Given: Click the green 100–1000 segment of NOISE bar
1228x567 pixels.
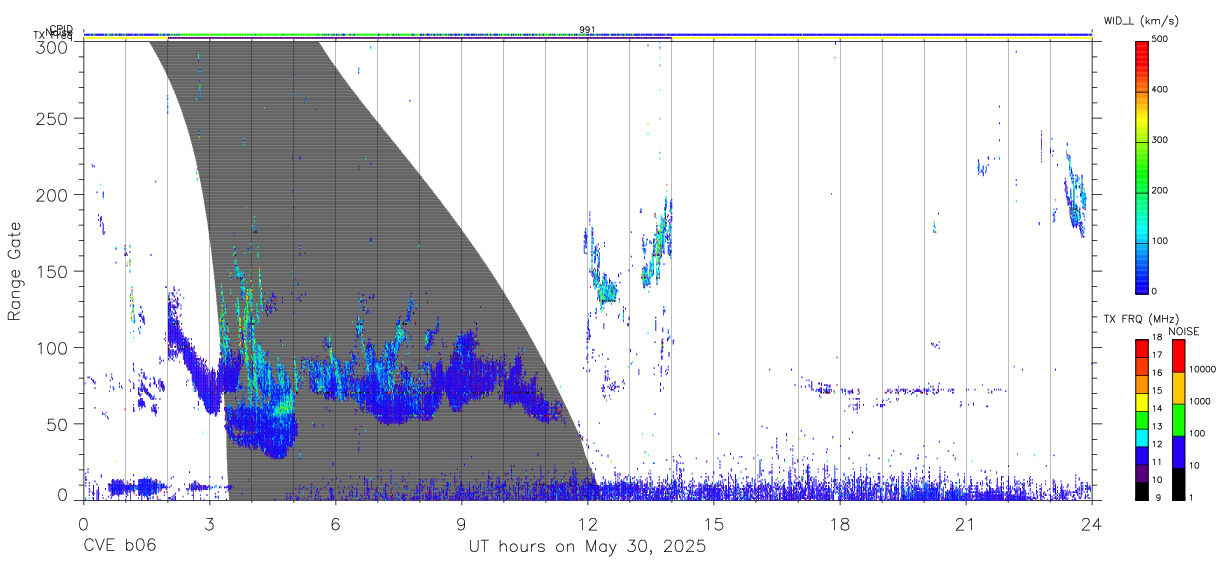Looking at the screenshot, I should tap(1178, 420).
